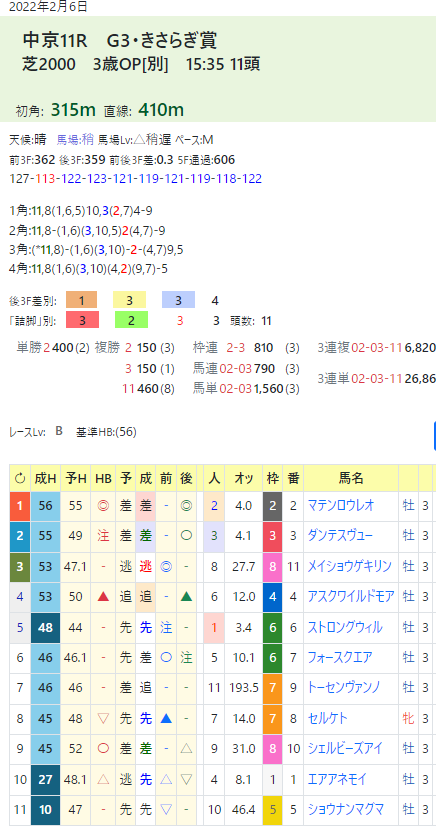Click 成H value 56 for マテンロウレオ
436x834 pixels.
click(x=45, y=506)
